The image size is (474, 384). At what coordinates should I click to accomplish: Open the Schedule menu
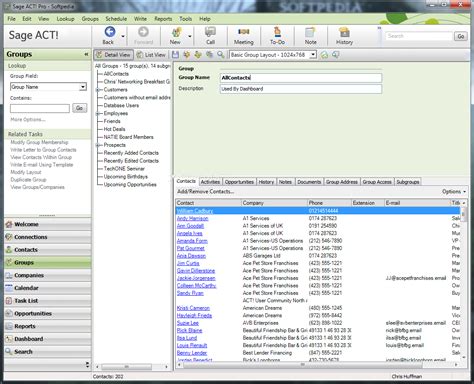pos(116,19)
